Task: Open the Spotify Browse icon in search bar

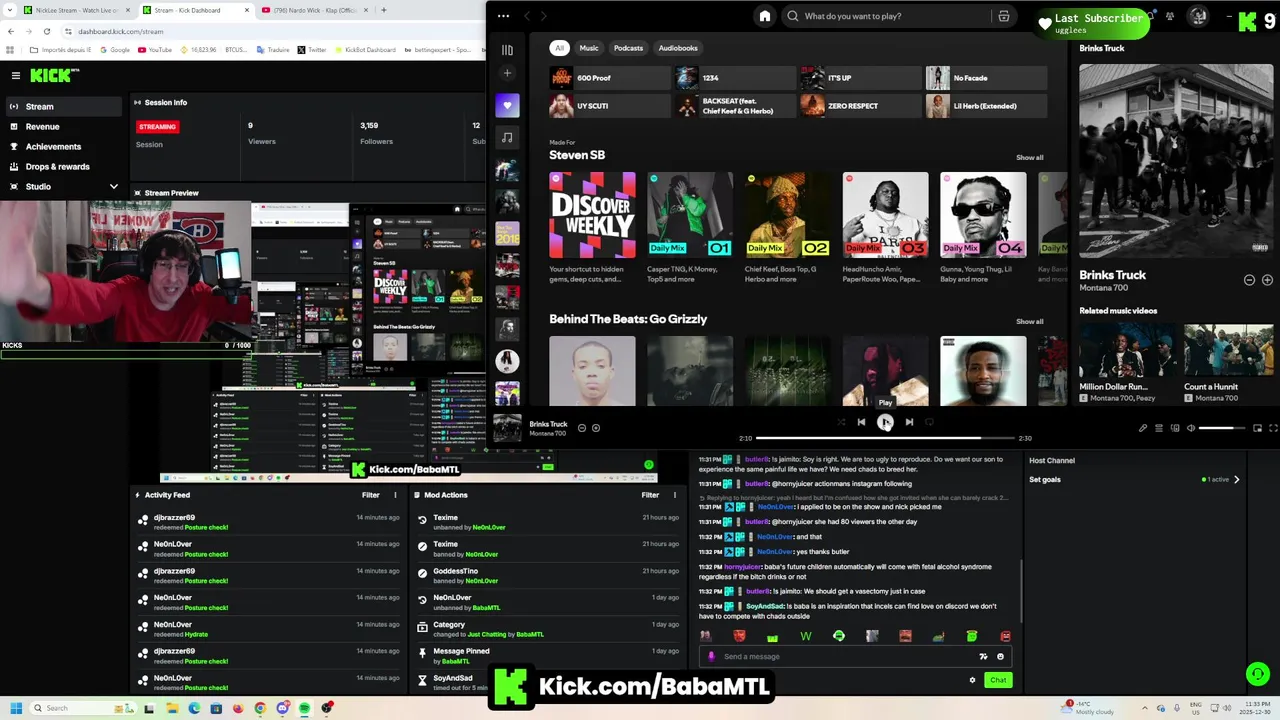Action: click(1004, 16)
